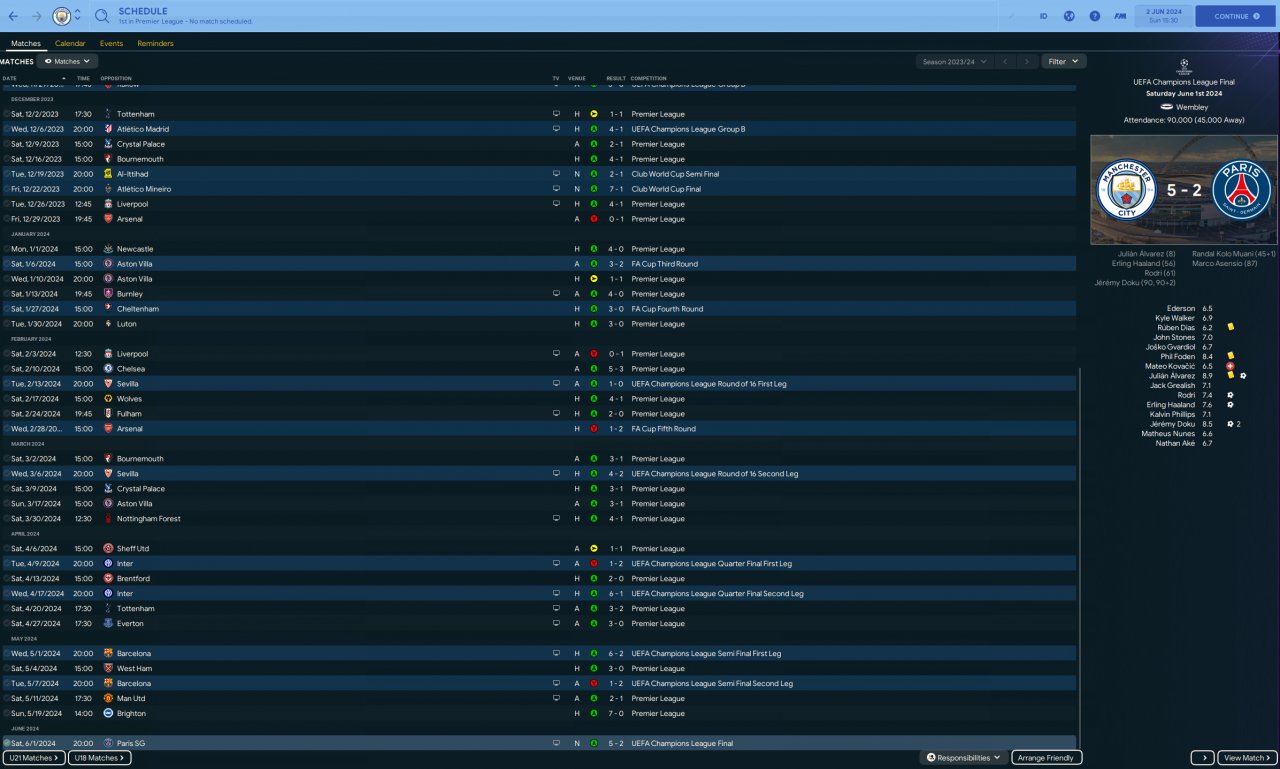This screenshot has height=769, width=1280.
Task: Click the Man Utd club badge
Action: point(108,699)
